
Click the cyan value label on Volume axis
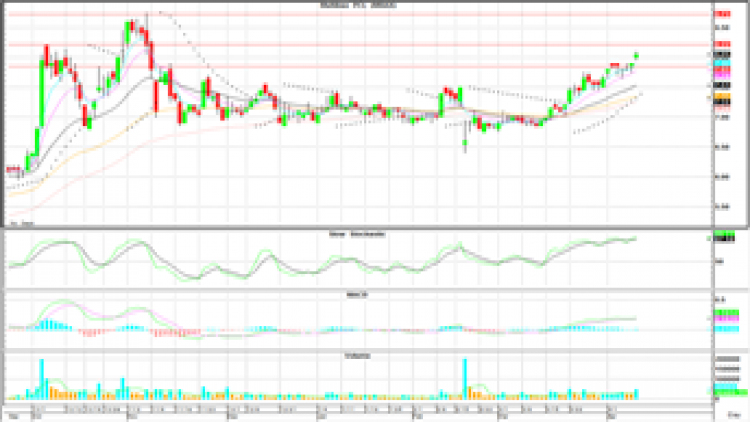click(725, 386)
